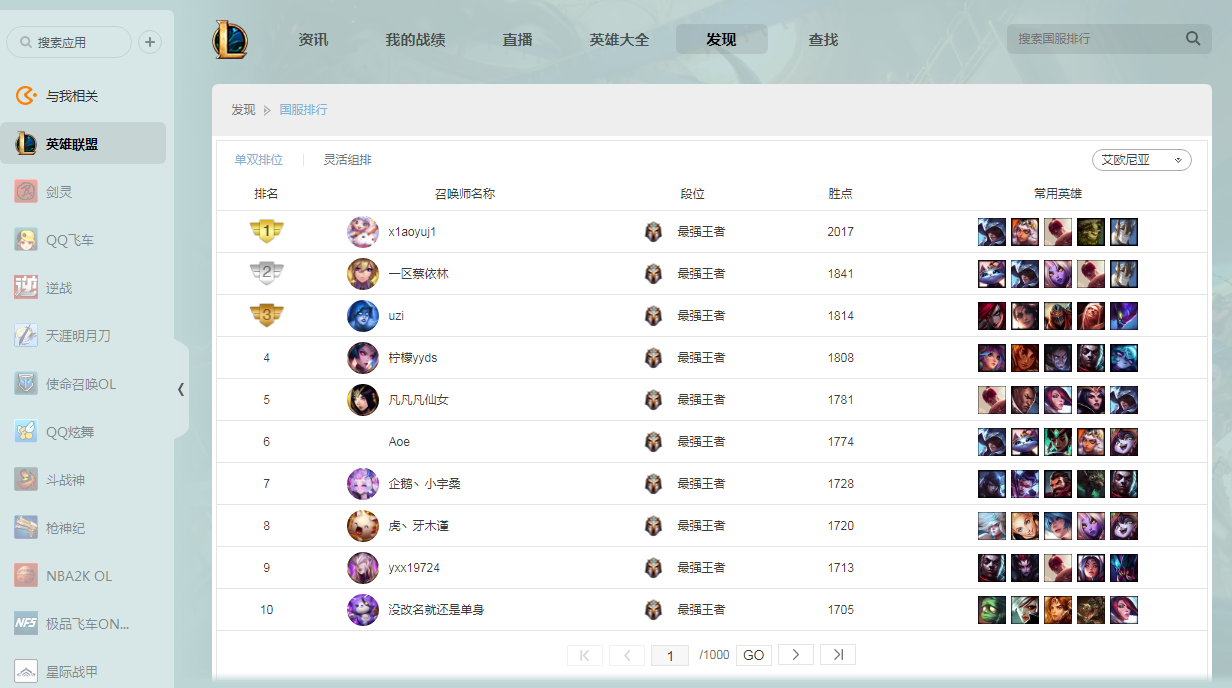Viewport: 1232px width, 688px height.
Task: Click 发现 in the breadcrumb
Action: [243, 110]
